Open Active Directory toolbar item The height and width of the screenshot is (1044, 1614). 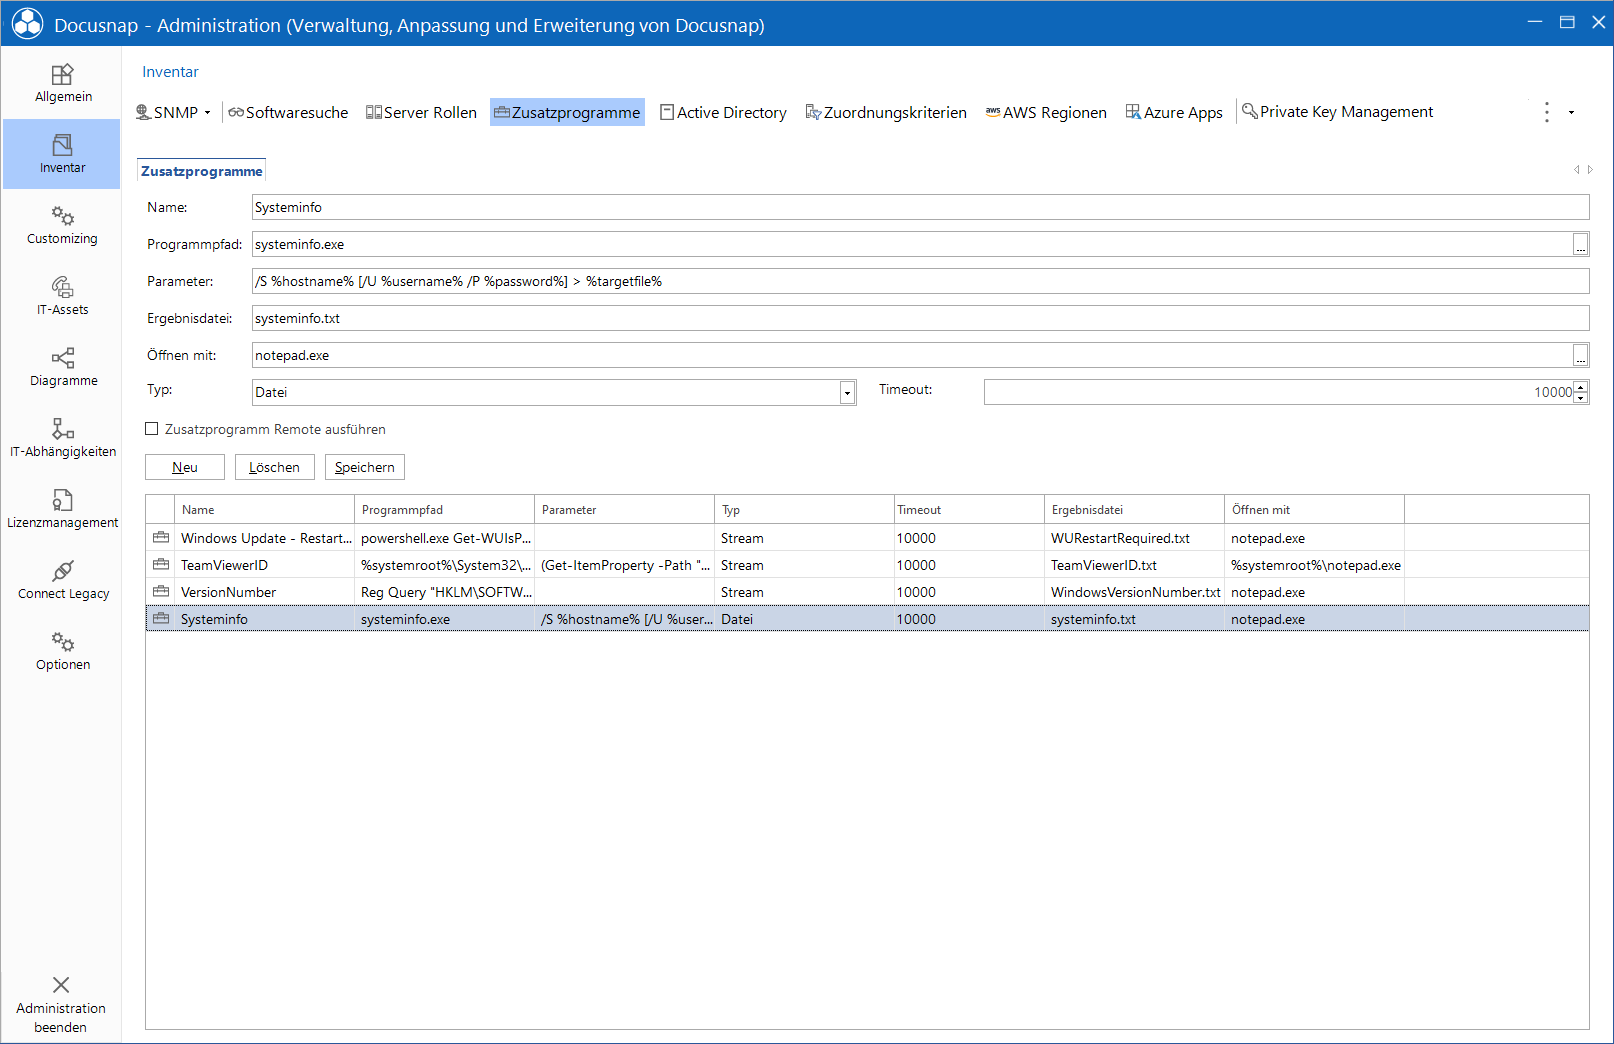(723, 112)
